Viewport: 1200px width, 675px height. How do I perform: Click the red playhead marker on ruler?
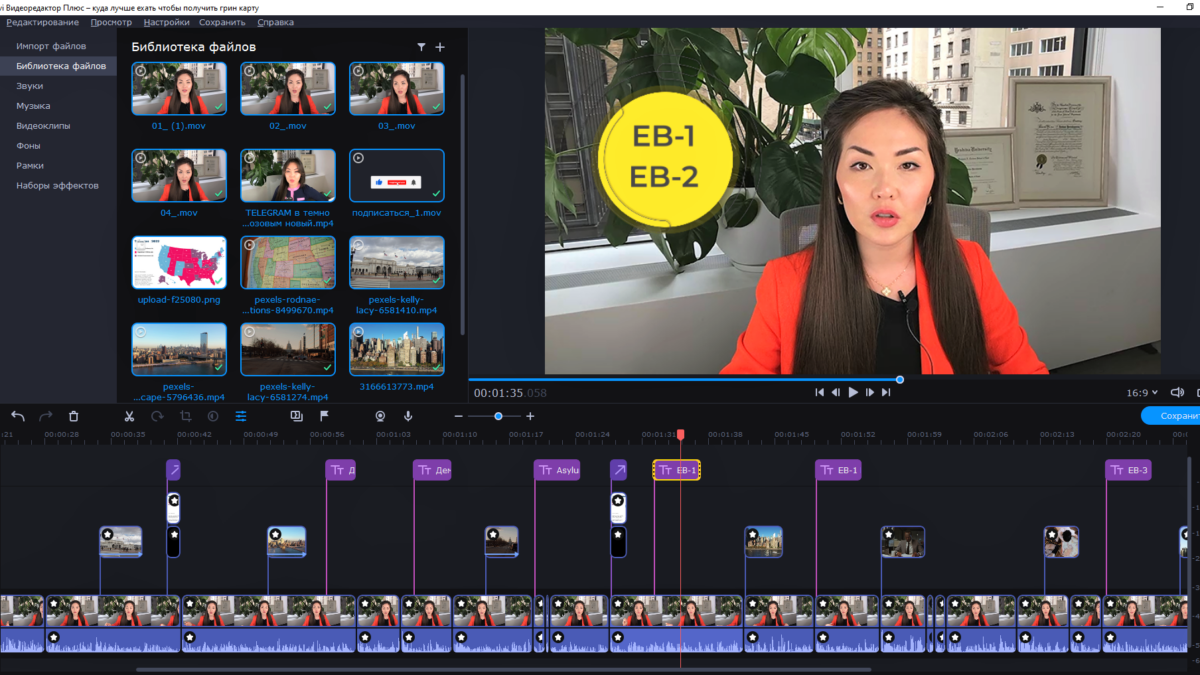681,435
